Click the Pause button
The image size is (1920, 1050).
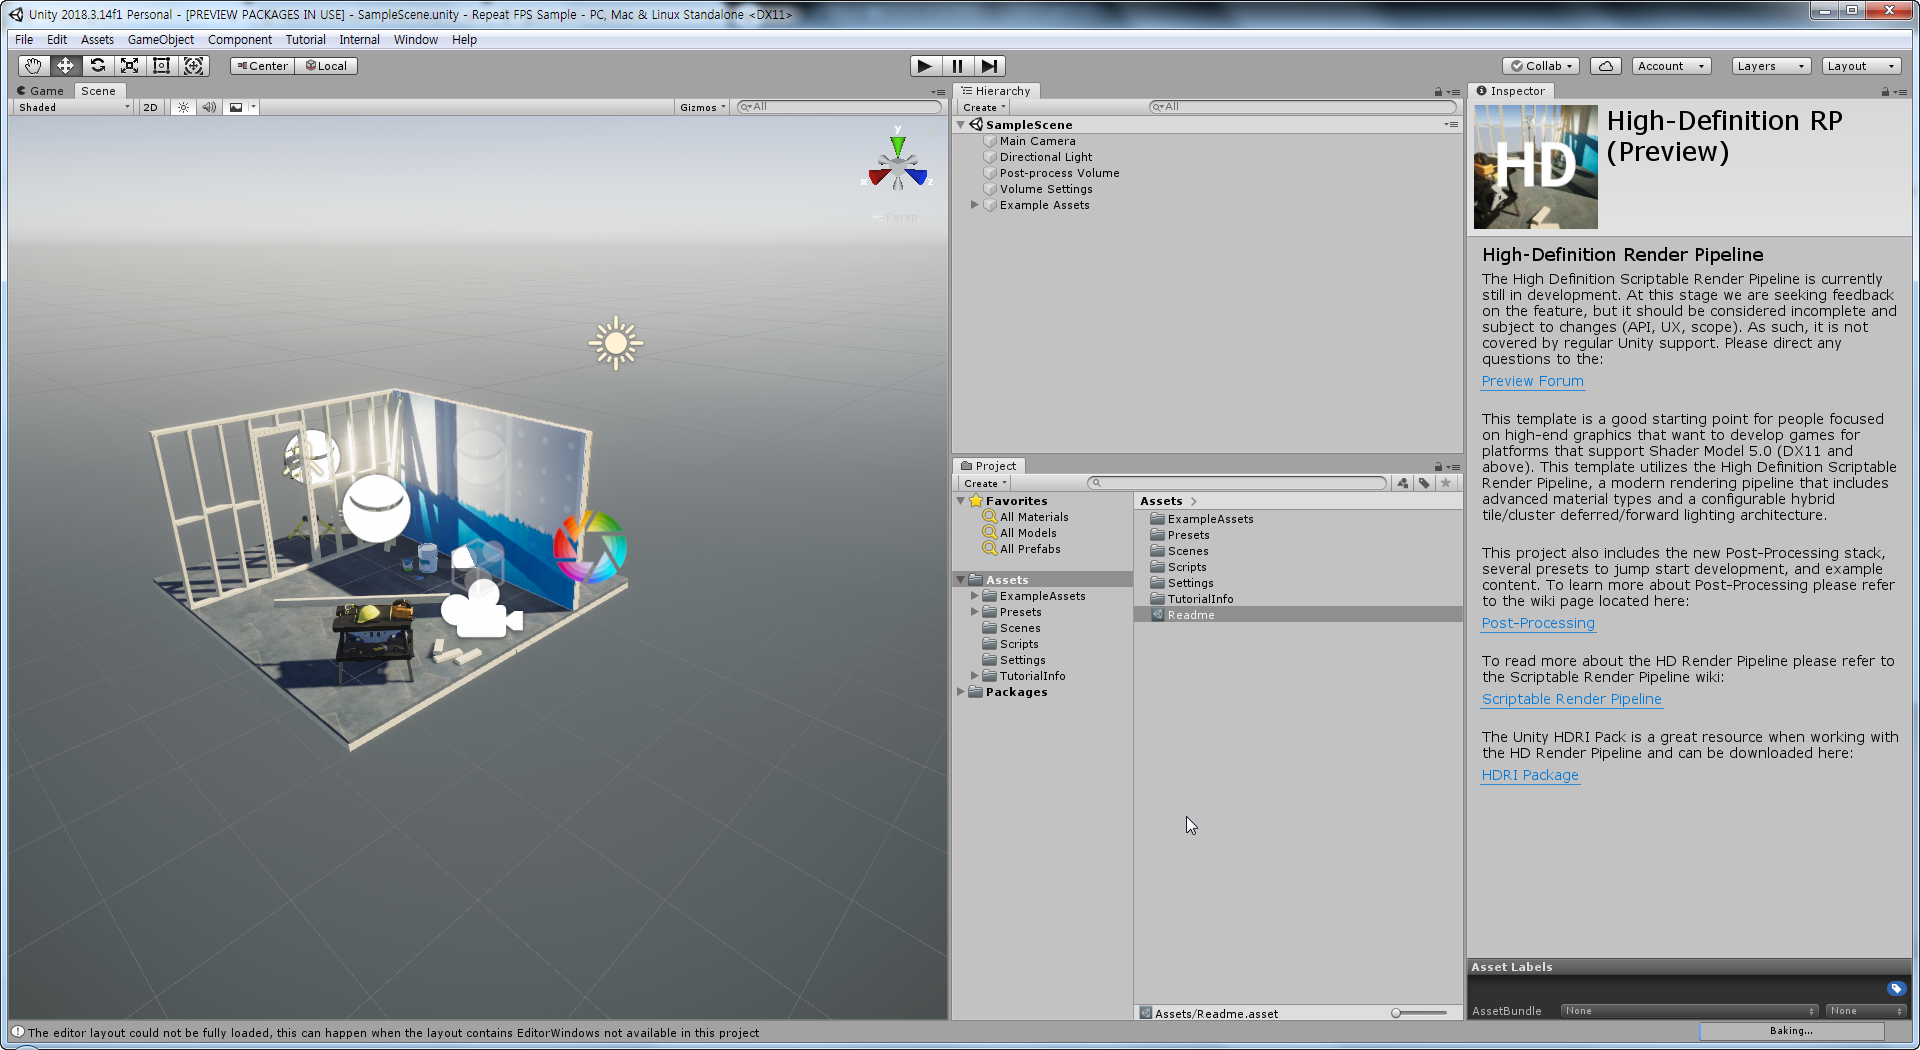[957, 66]
